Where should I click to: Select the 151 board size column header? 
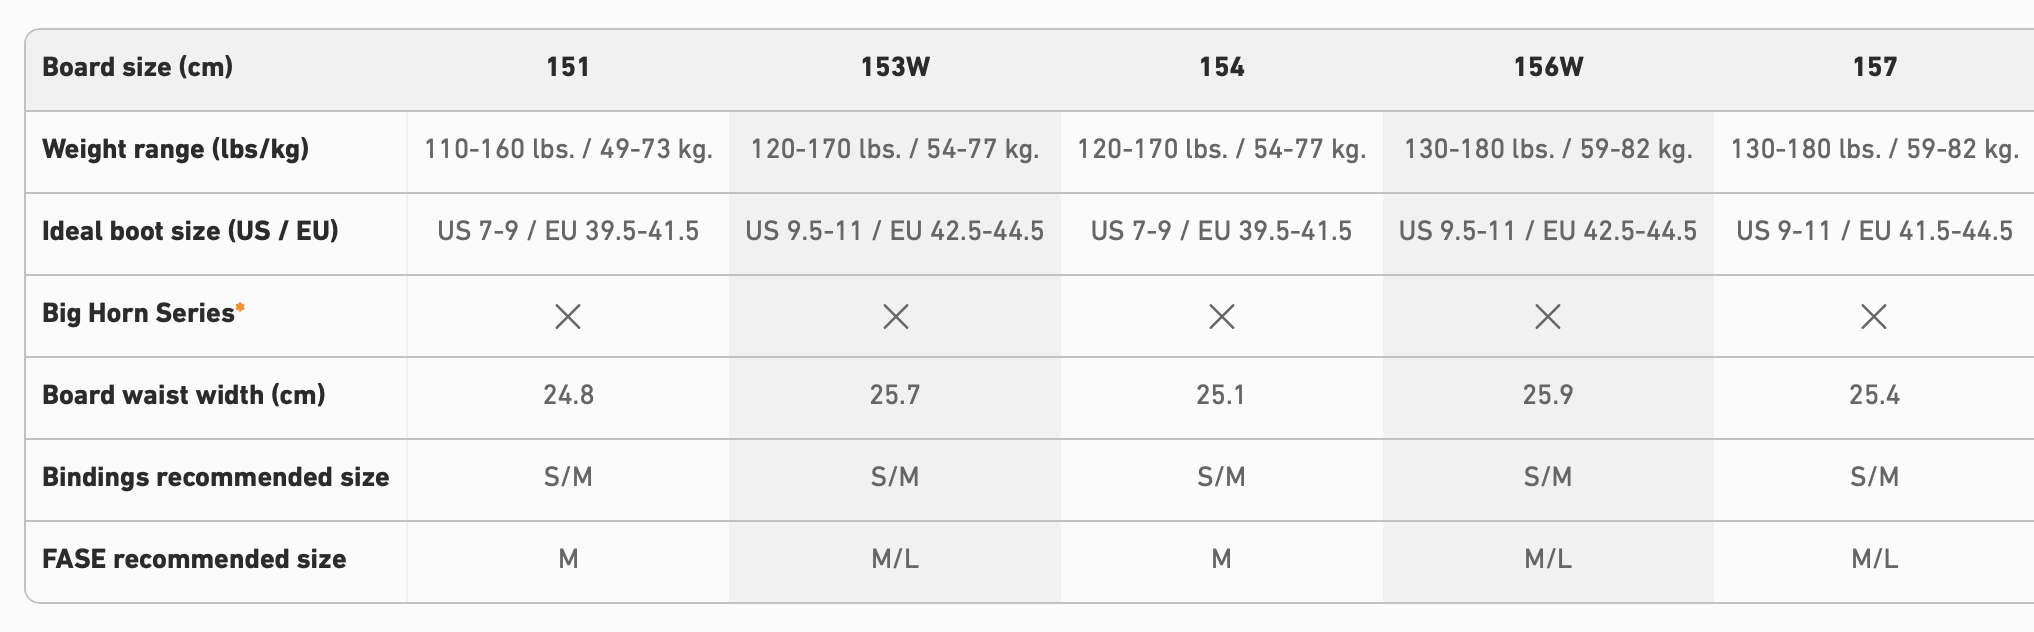[568, 67]
